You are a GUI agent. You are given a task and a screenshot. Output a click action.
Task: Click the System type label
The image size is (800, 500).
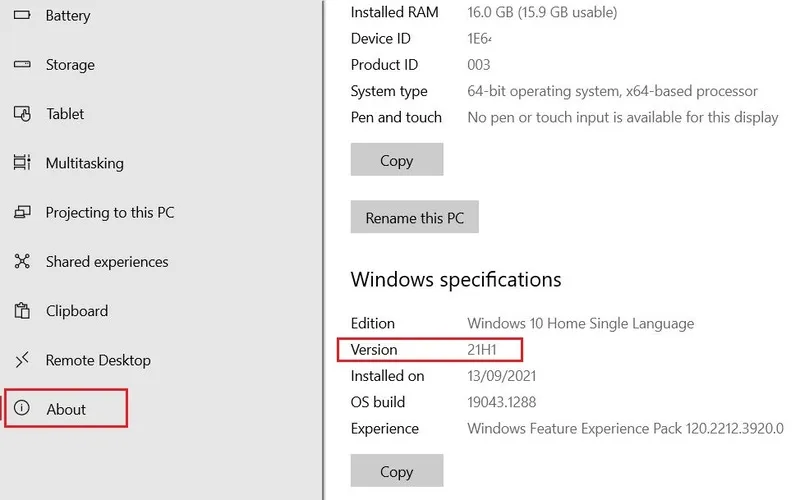click(x=389, y=91)
